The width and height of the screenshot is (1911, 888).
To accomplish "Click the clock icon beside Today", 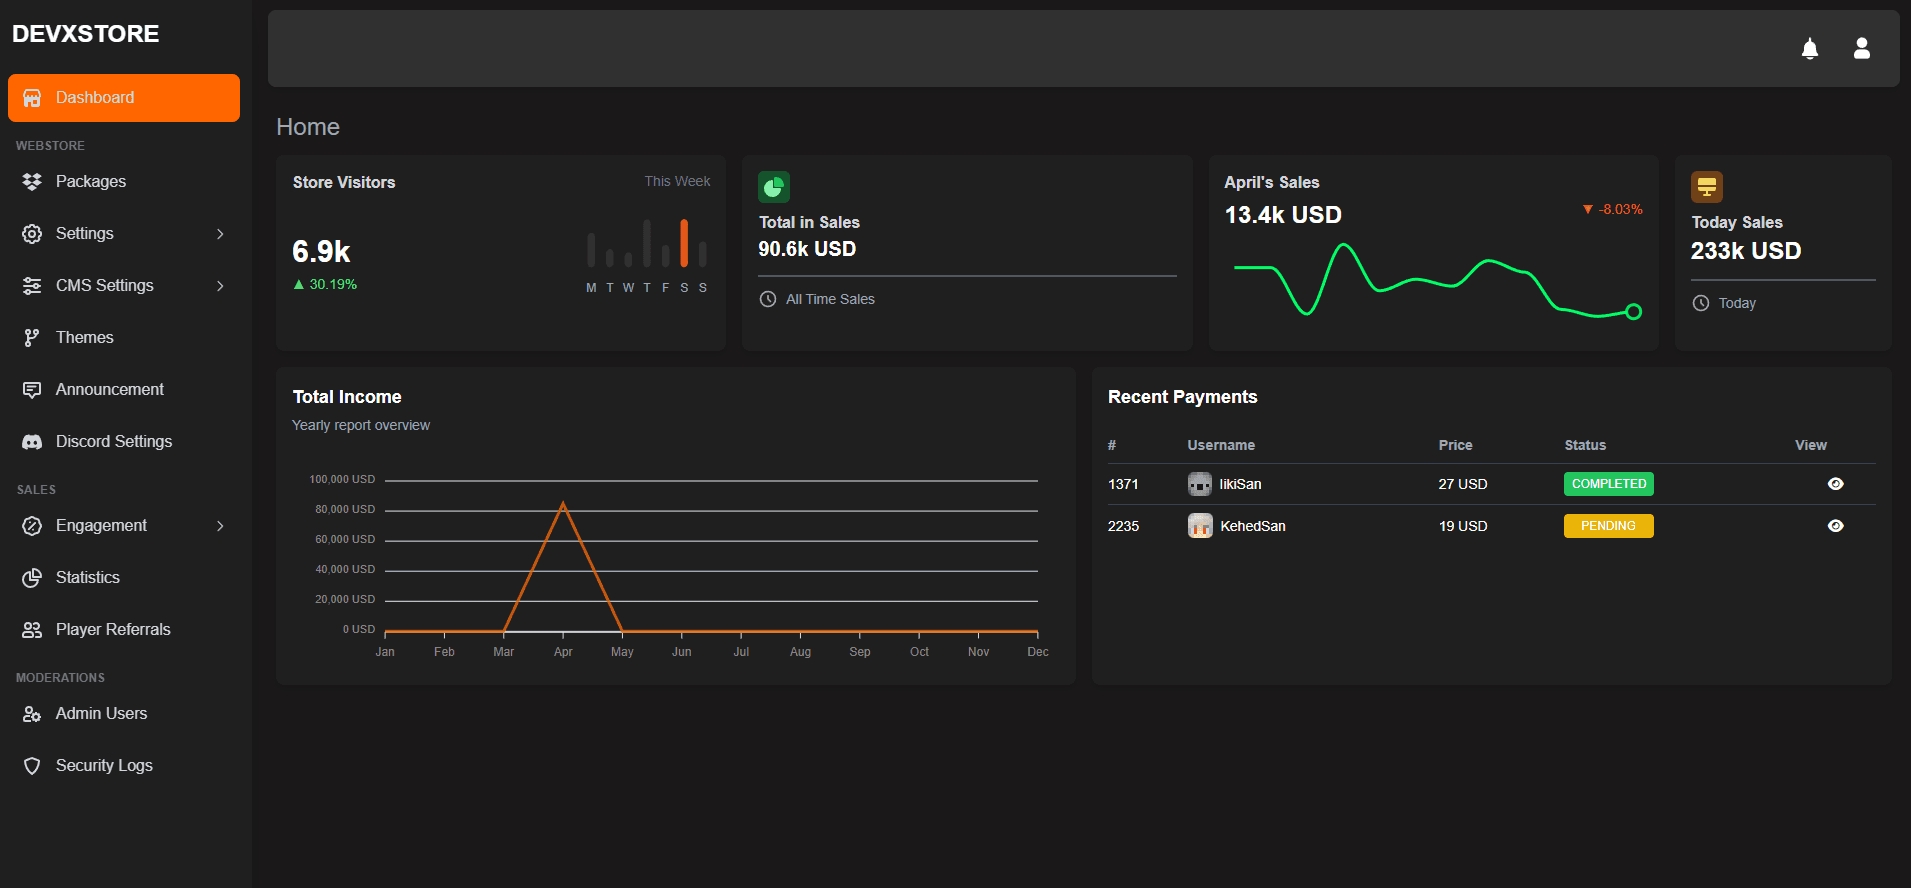I will click(x=1701, y=303).
